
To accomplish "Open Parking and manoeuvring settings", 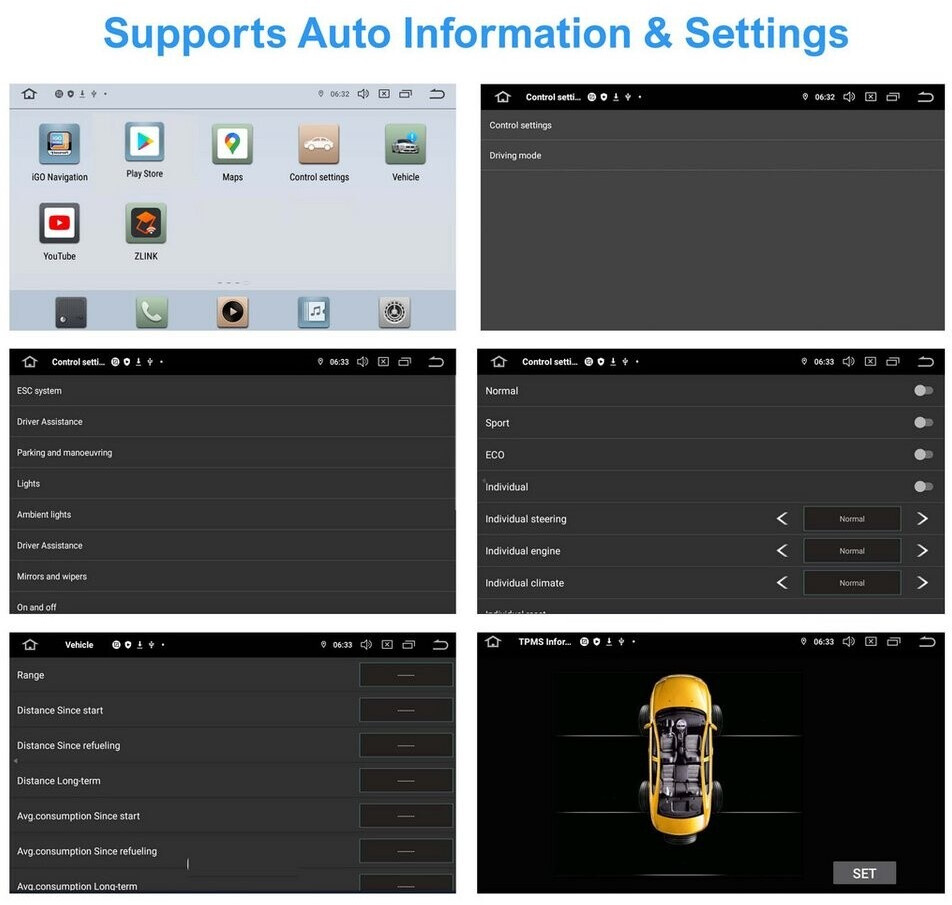I will pos(233,453).
